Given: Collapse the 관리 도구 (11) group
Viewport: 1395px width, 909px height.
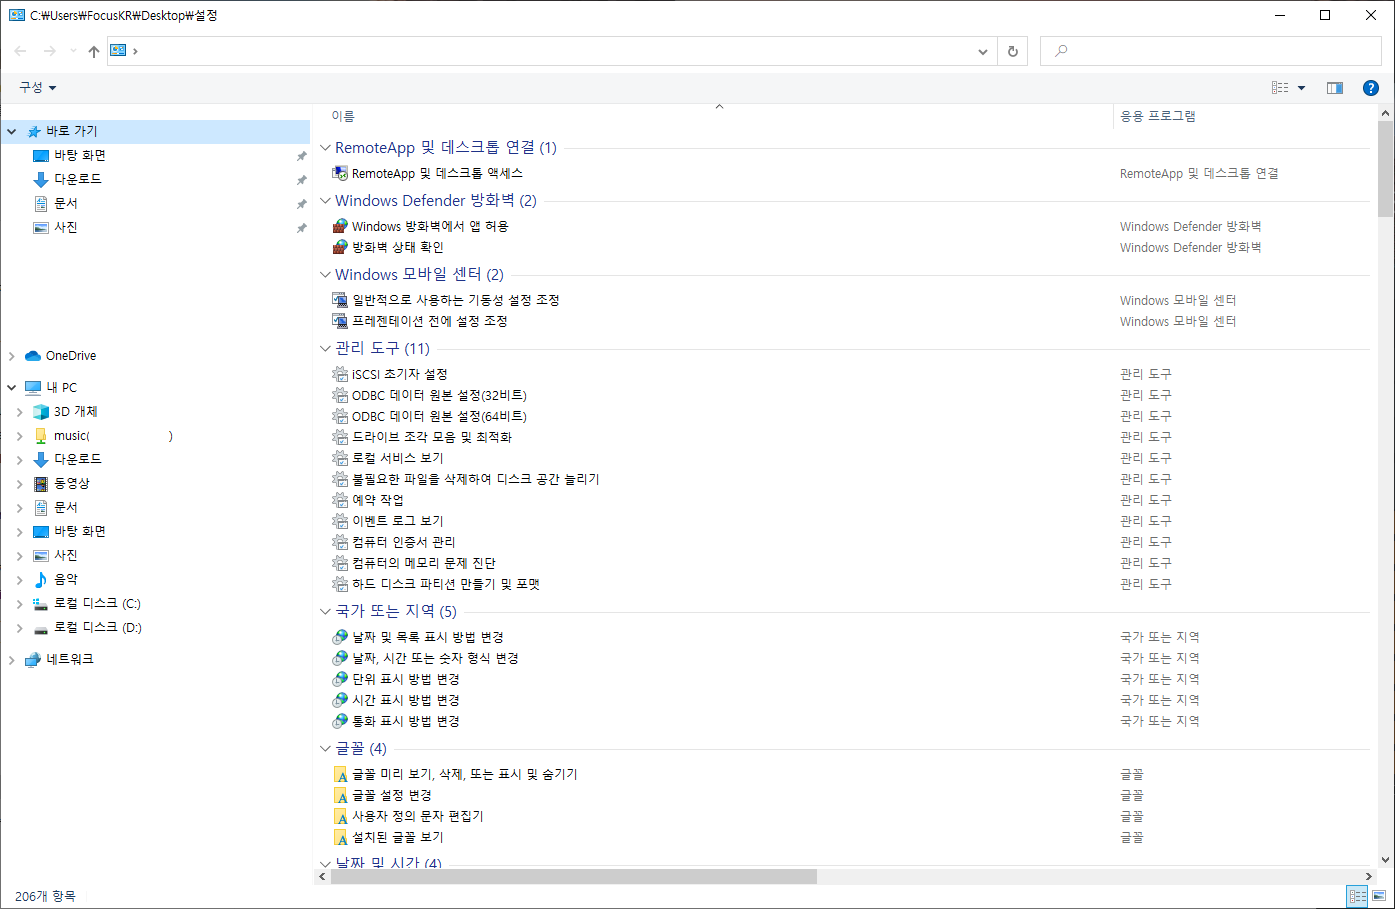Looking at the screenshot, I should point(325,349).
